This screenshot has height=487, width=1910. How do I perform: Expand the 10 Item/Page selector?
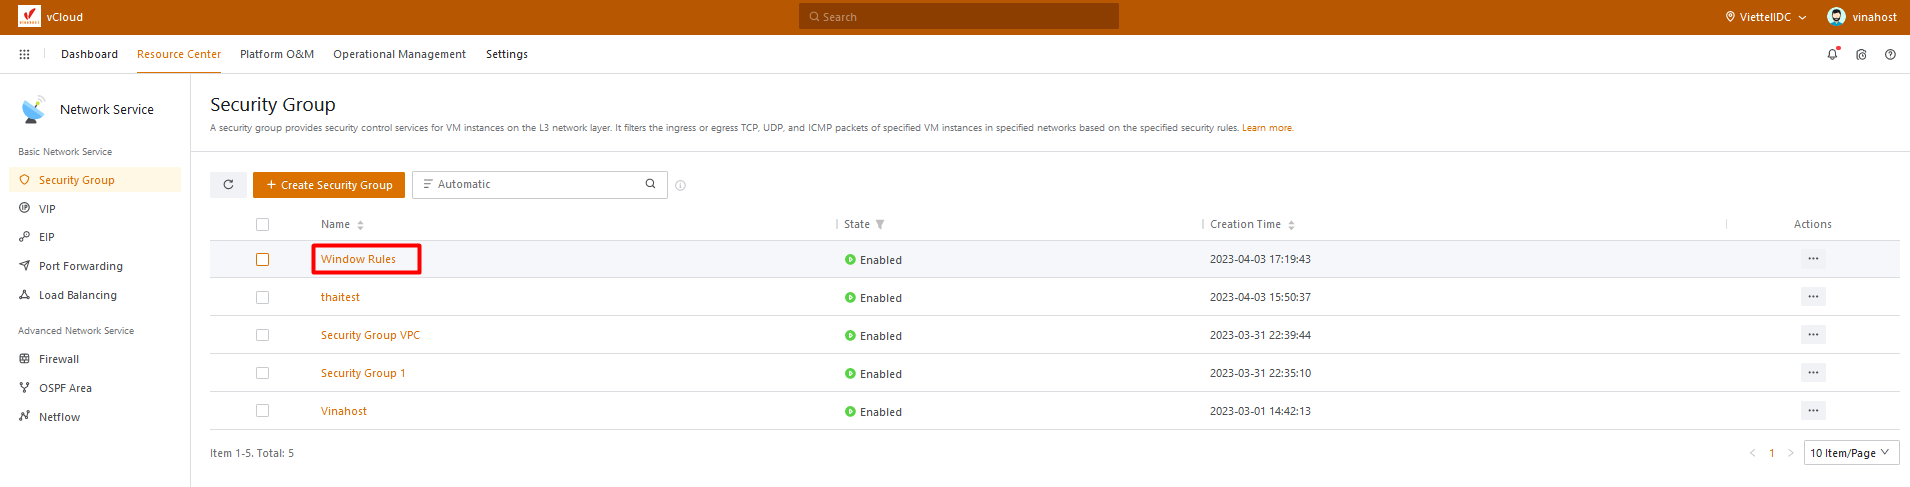click(1850, 453)
